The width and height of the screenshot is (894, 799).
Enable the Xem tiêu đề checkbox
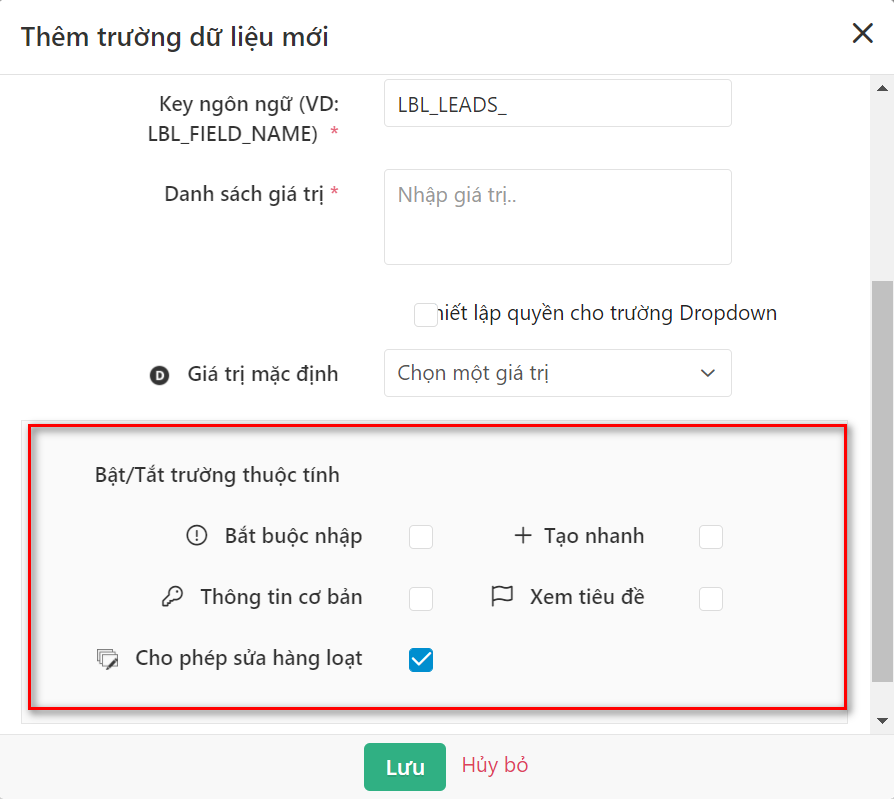coord(710,598)
